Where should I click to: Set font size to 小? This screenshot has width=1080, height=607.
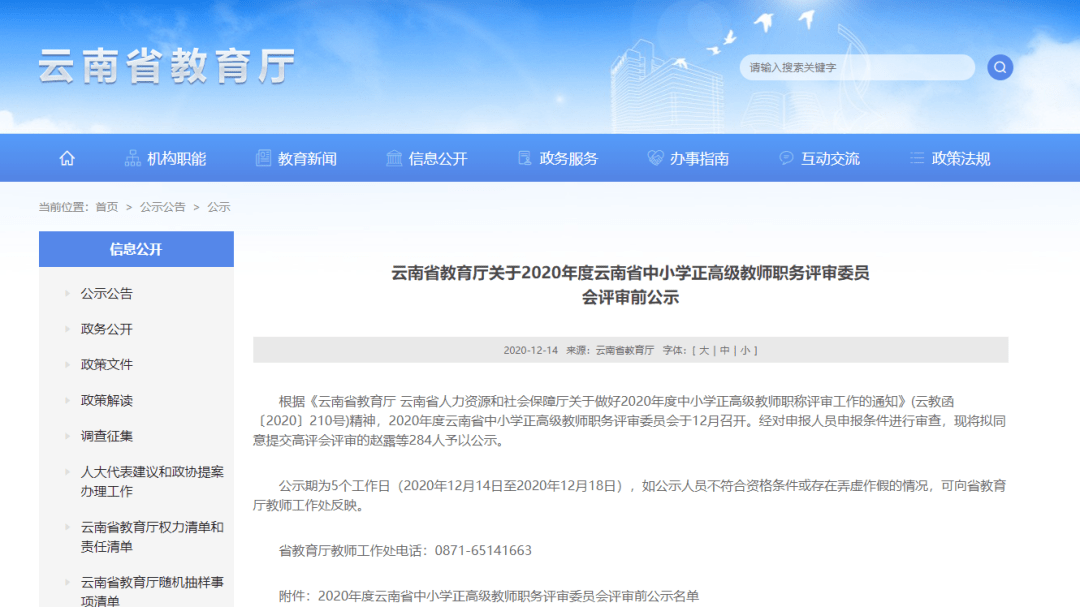pos(745,350)
